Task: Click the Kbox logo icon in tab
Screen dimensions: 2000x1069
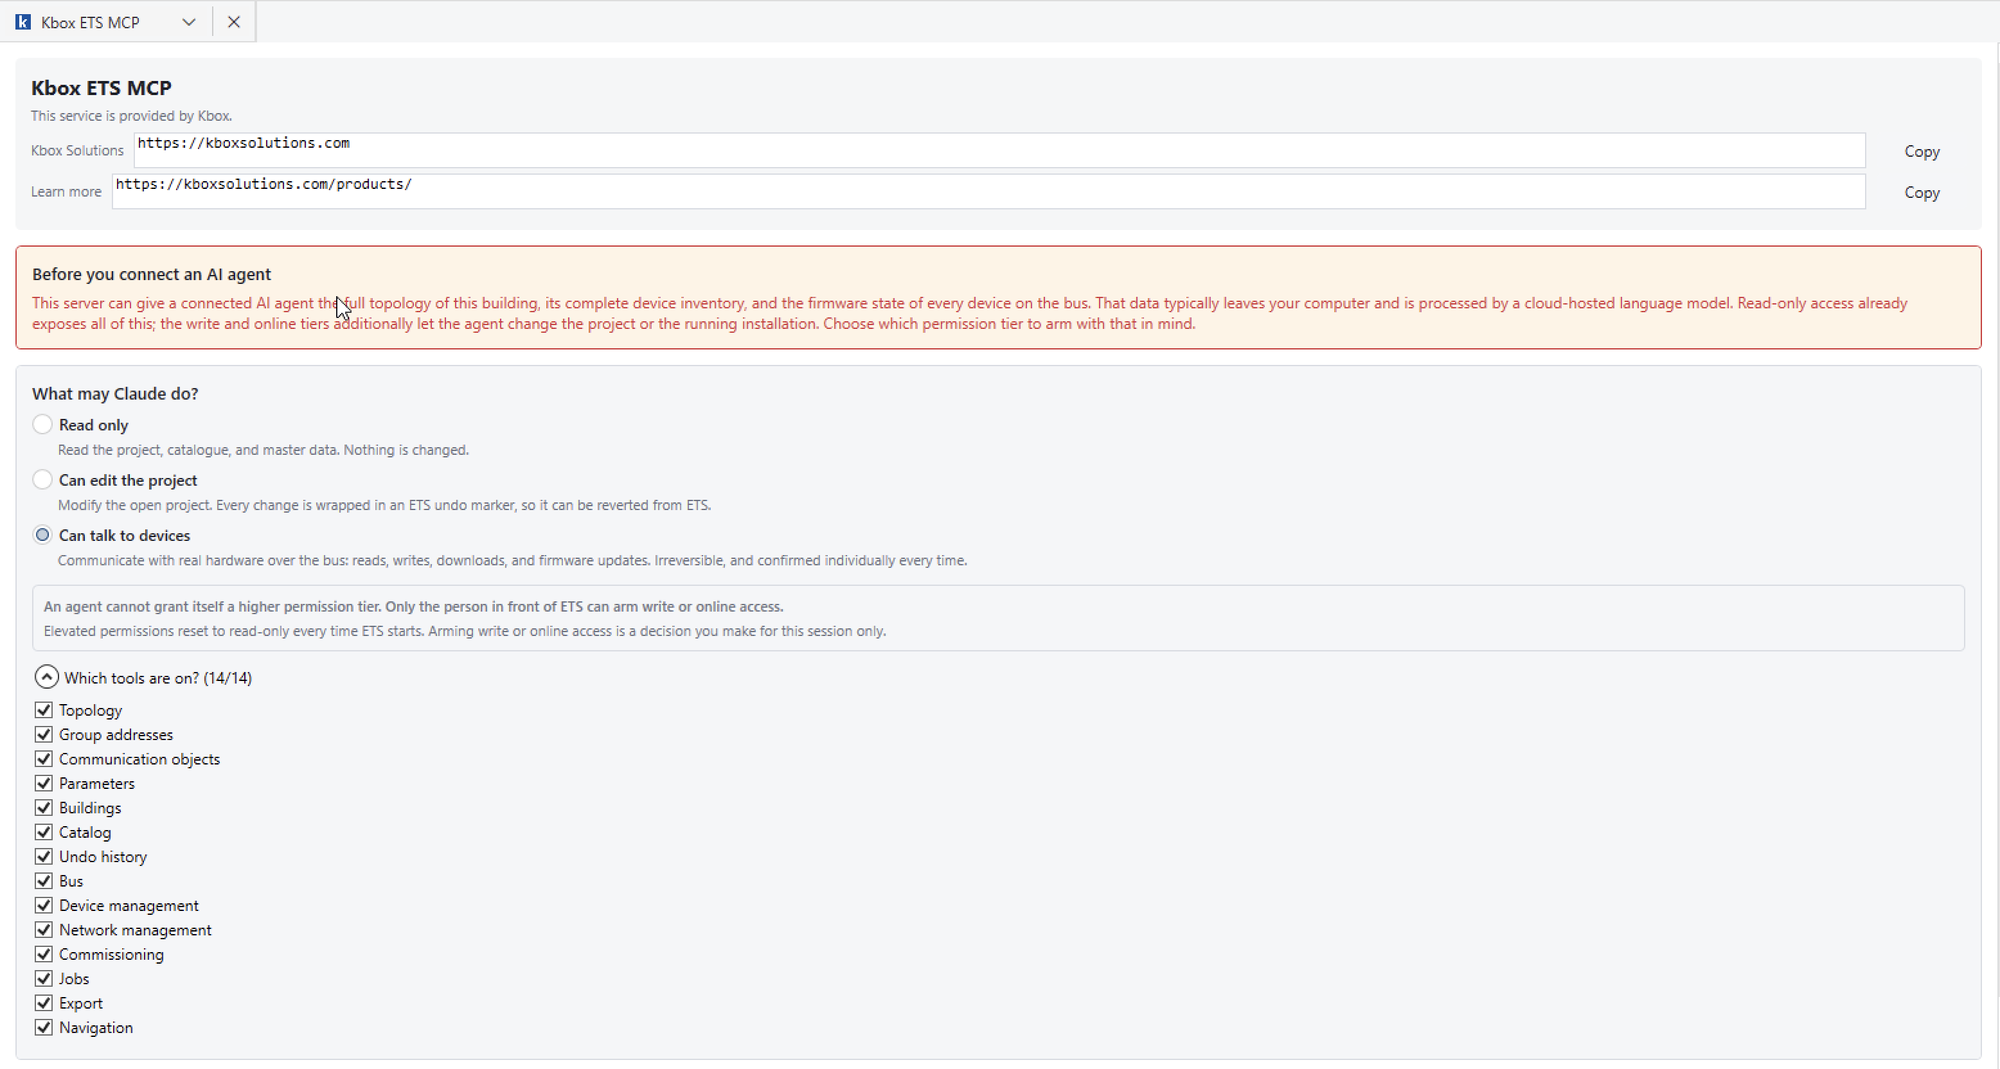Action: point(23,22)
